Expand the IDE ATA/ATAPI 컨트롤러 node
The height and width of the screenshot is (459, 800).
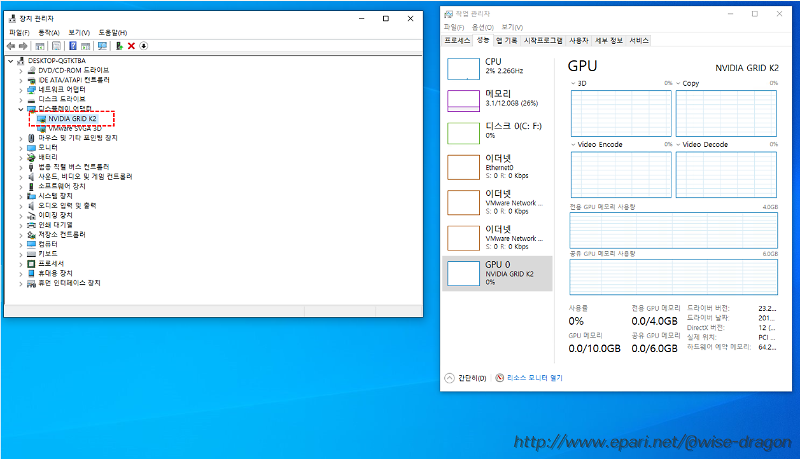[21, 80]
